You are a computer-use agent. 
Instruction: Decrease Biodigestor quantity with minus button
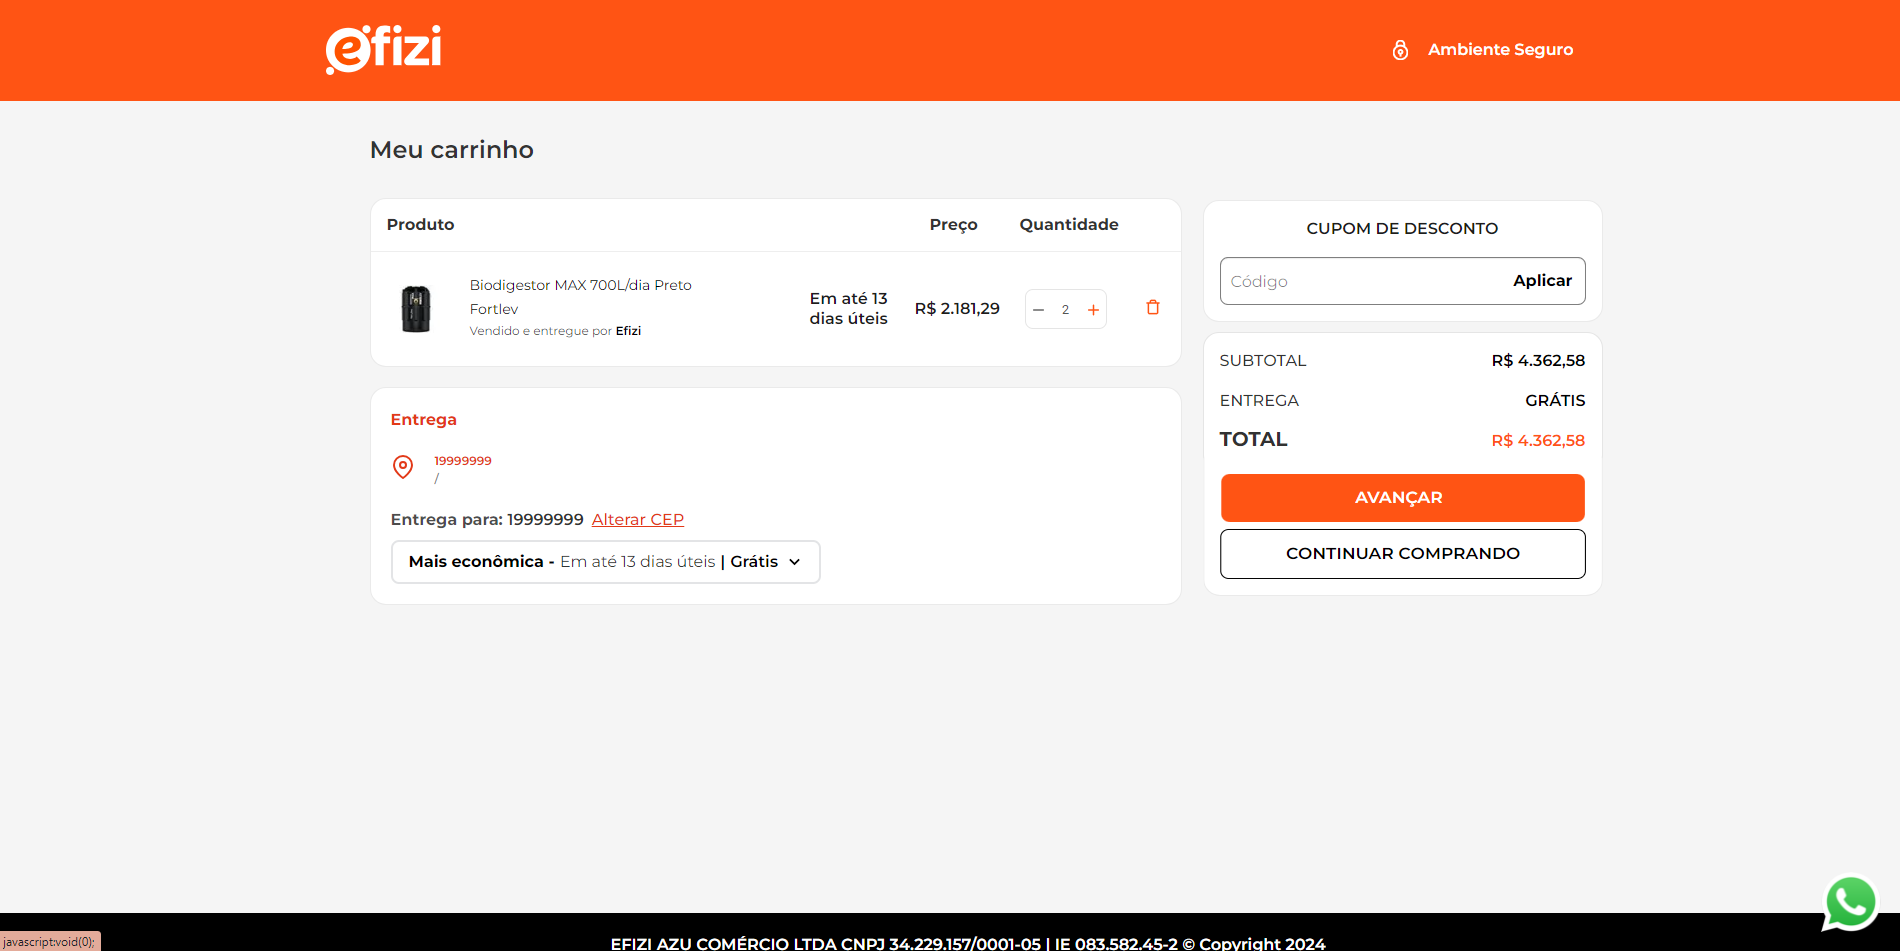click(x=1039, y=310)
